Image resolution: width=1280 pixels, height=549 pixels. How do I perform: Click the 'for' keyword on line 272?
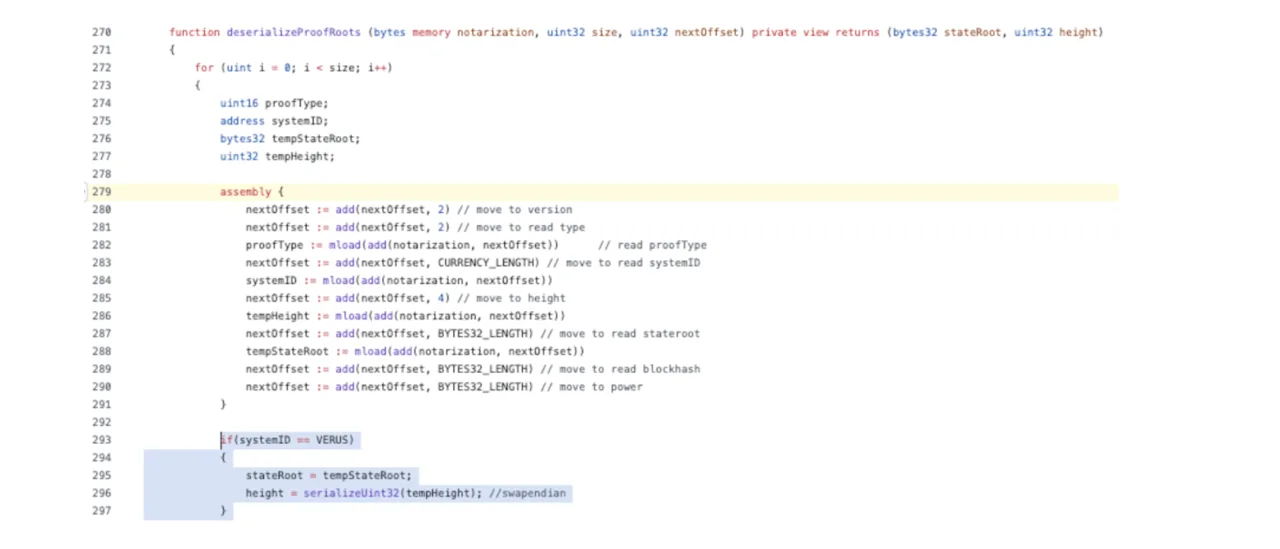click(x=204, y=68)
